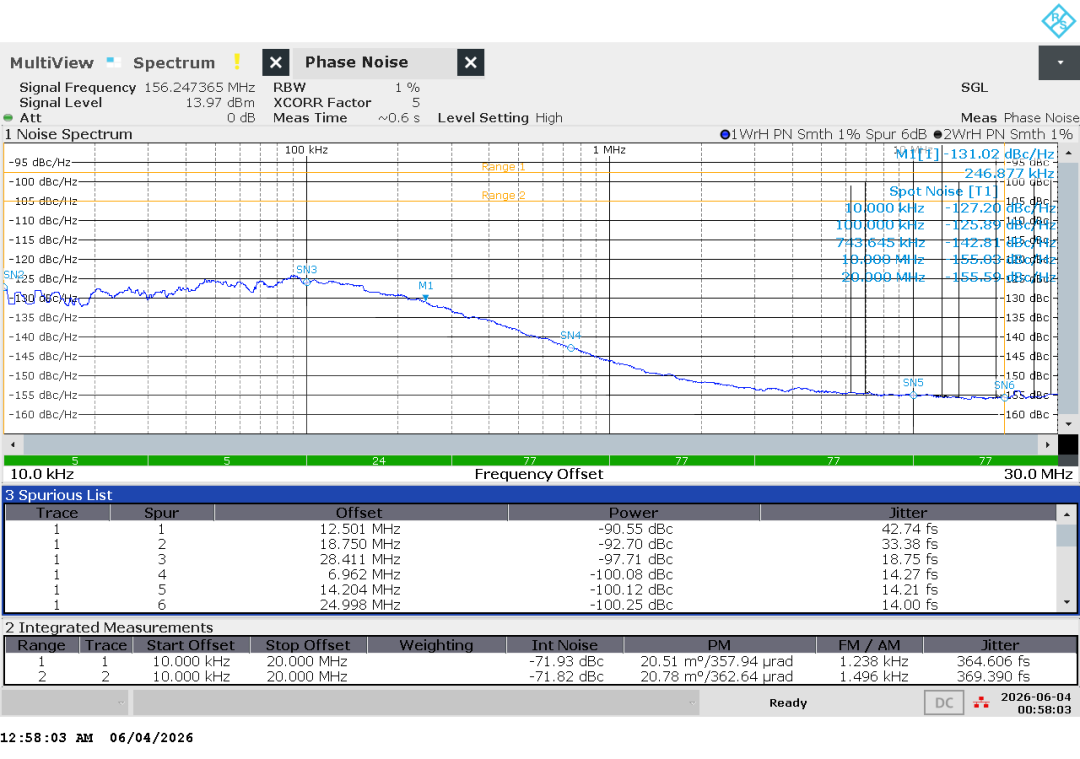Click the Rohde & Schwarz logo
The height and width of the screenshot is (759, 1080).
[x=1059, y=21]
